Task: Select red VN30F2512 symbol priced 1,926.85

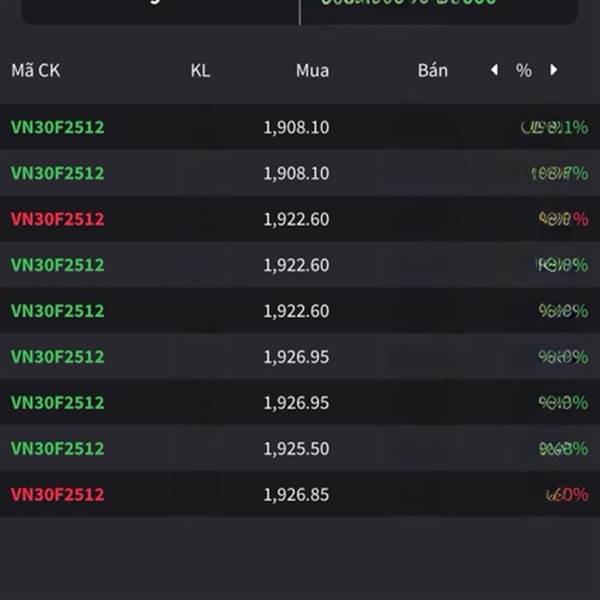Action: point(57,494)
